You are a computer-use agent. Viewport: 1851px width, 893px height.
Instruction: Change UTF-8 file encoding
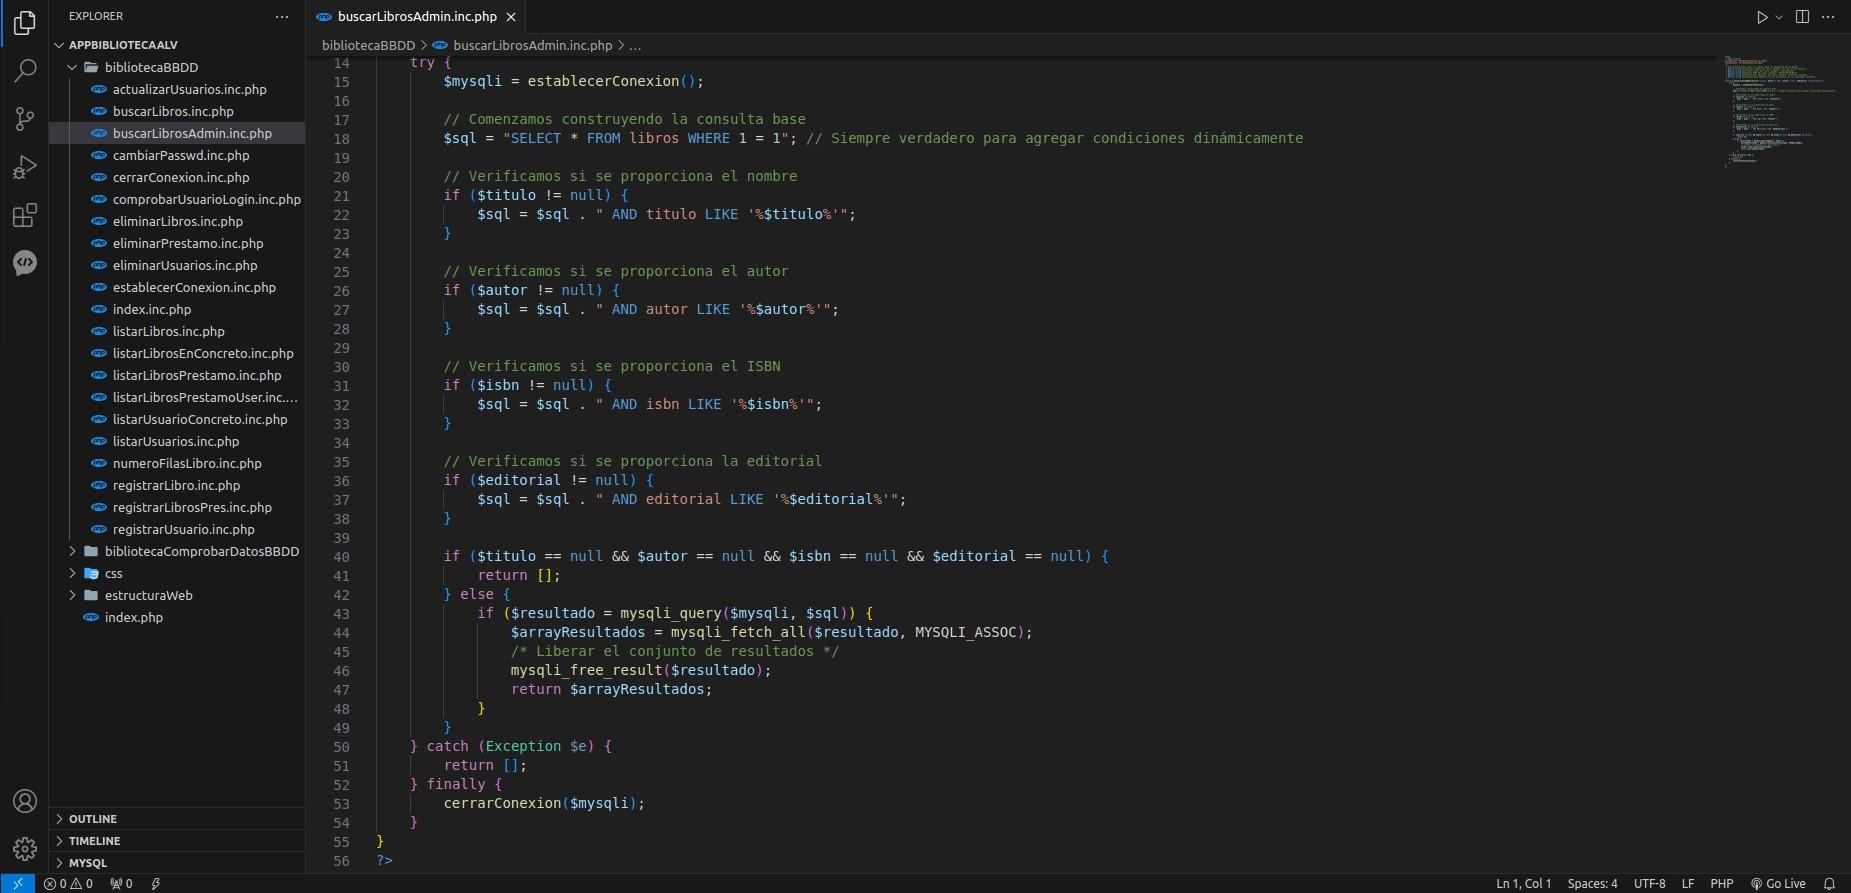1649,883
